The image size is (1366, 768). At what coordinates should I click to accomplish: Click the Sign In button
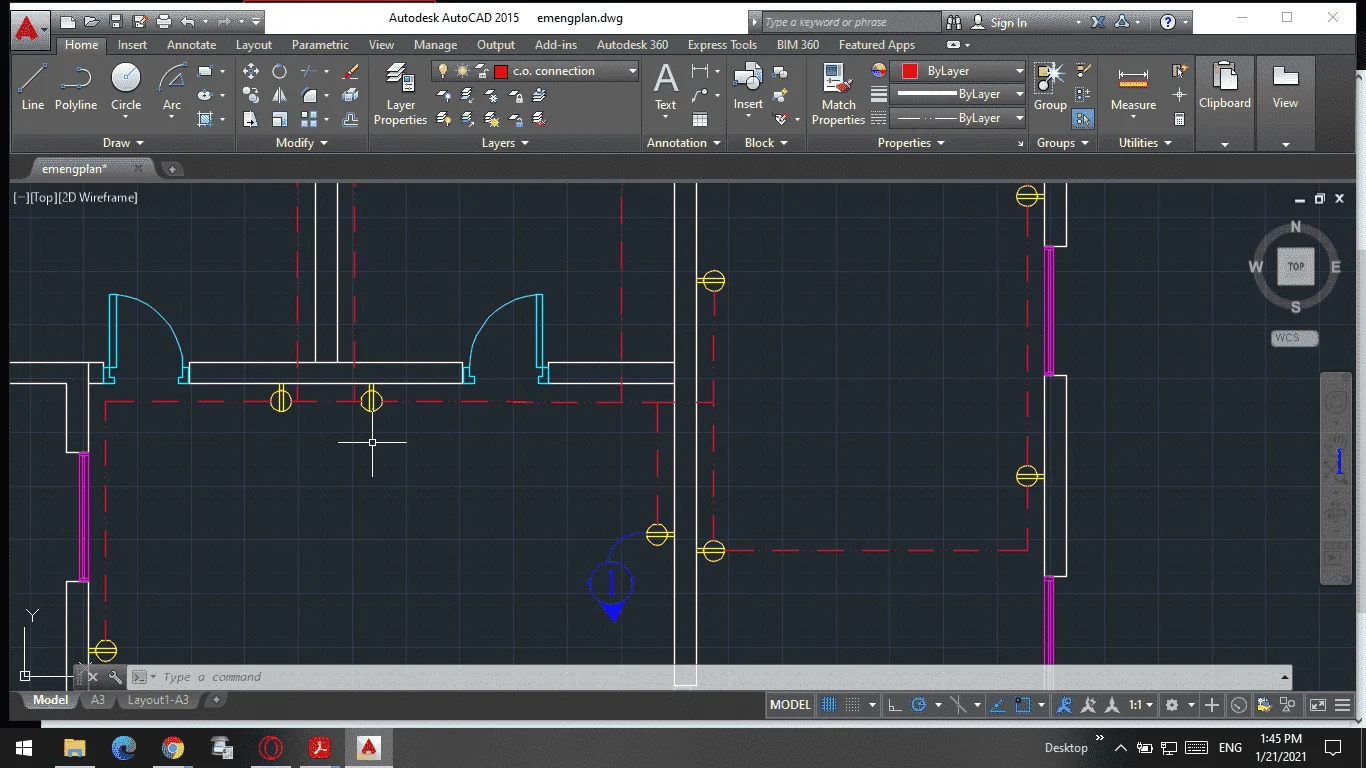pos(1008,22)
